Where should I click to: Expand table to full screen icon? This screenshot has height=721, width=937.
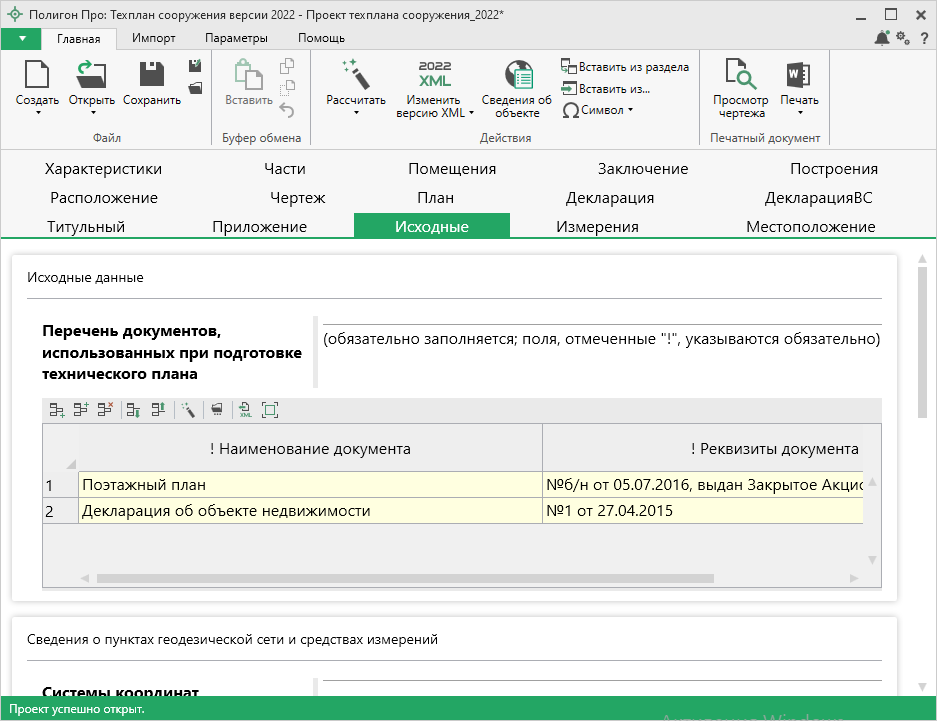click(x=269, y=409)
